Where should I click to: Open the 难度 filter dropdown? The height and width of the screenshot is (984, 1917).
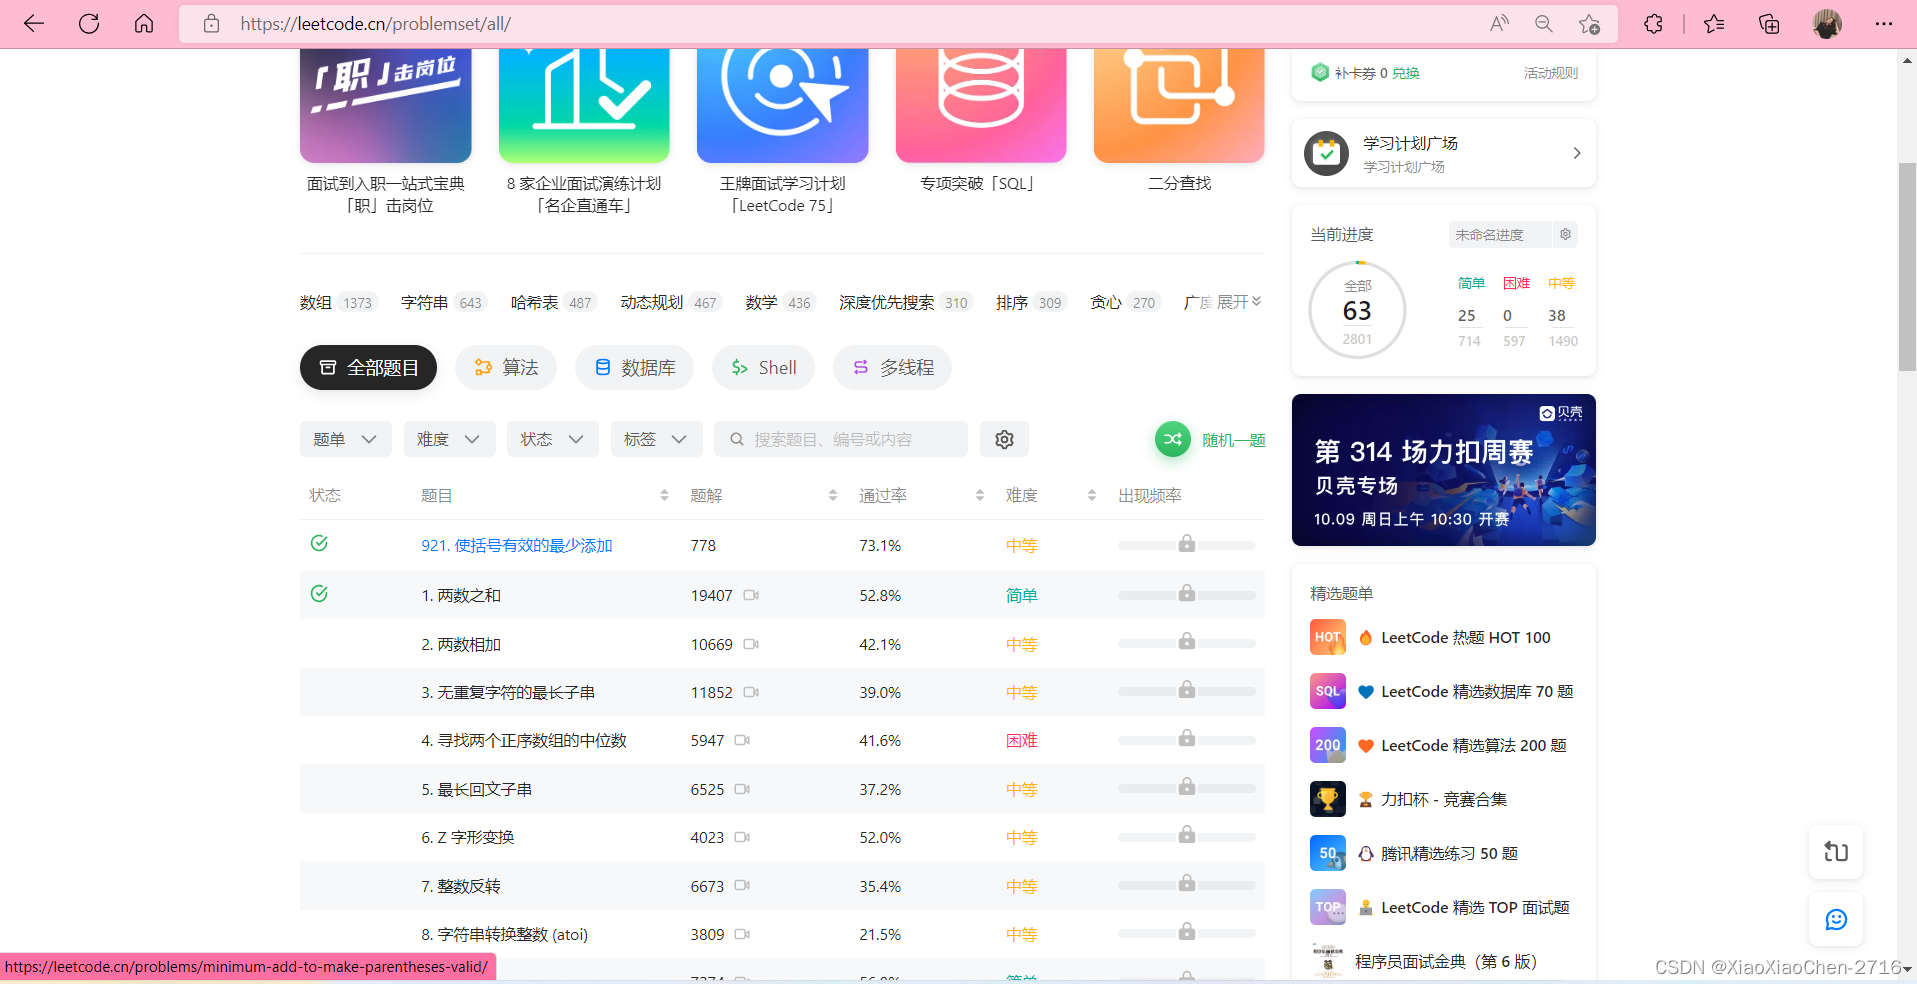449,439
